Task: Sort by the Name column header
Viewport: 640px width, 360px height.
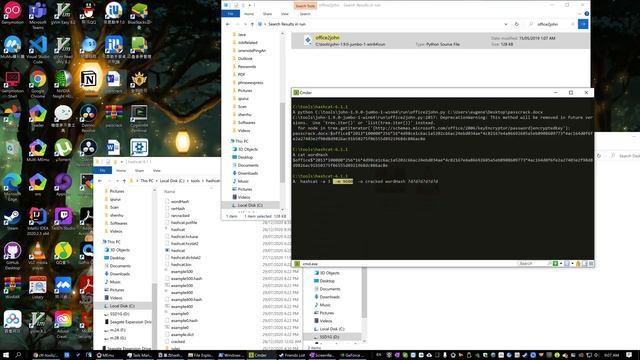Action: 170,191
